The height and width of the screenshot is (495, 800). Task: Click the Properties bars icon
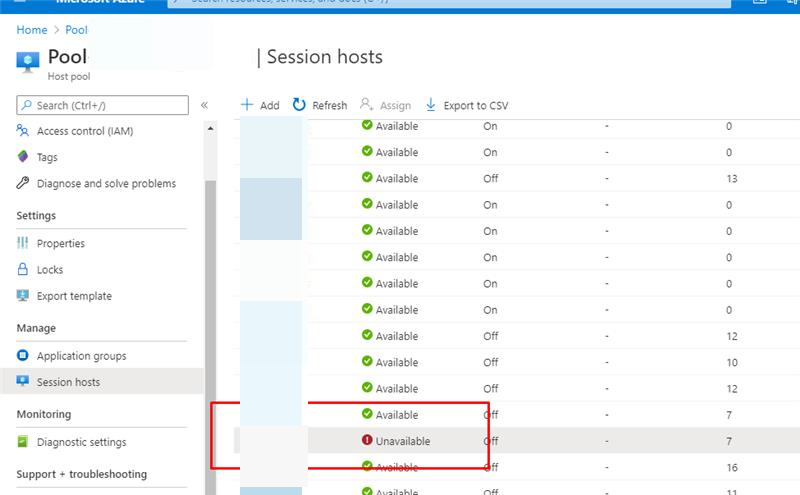22,242
